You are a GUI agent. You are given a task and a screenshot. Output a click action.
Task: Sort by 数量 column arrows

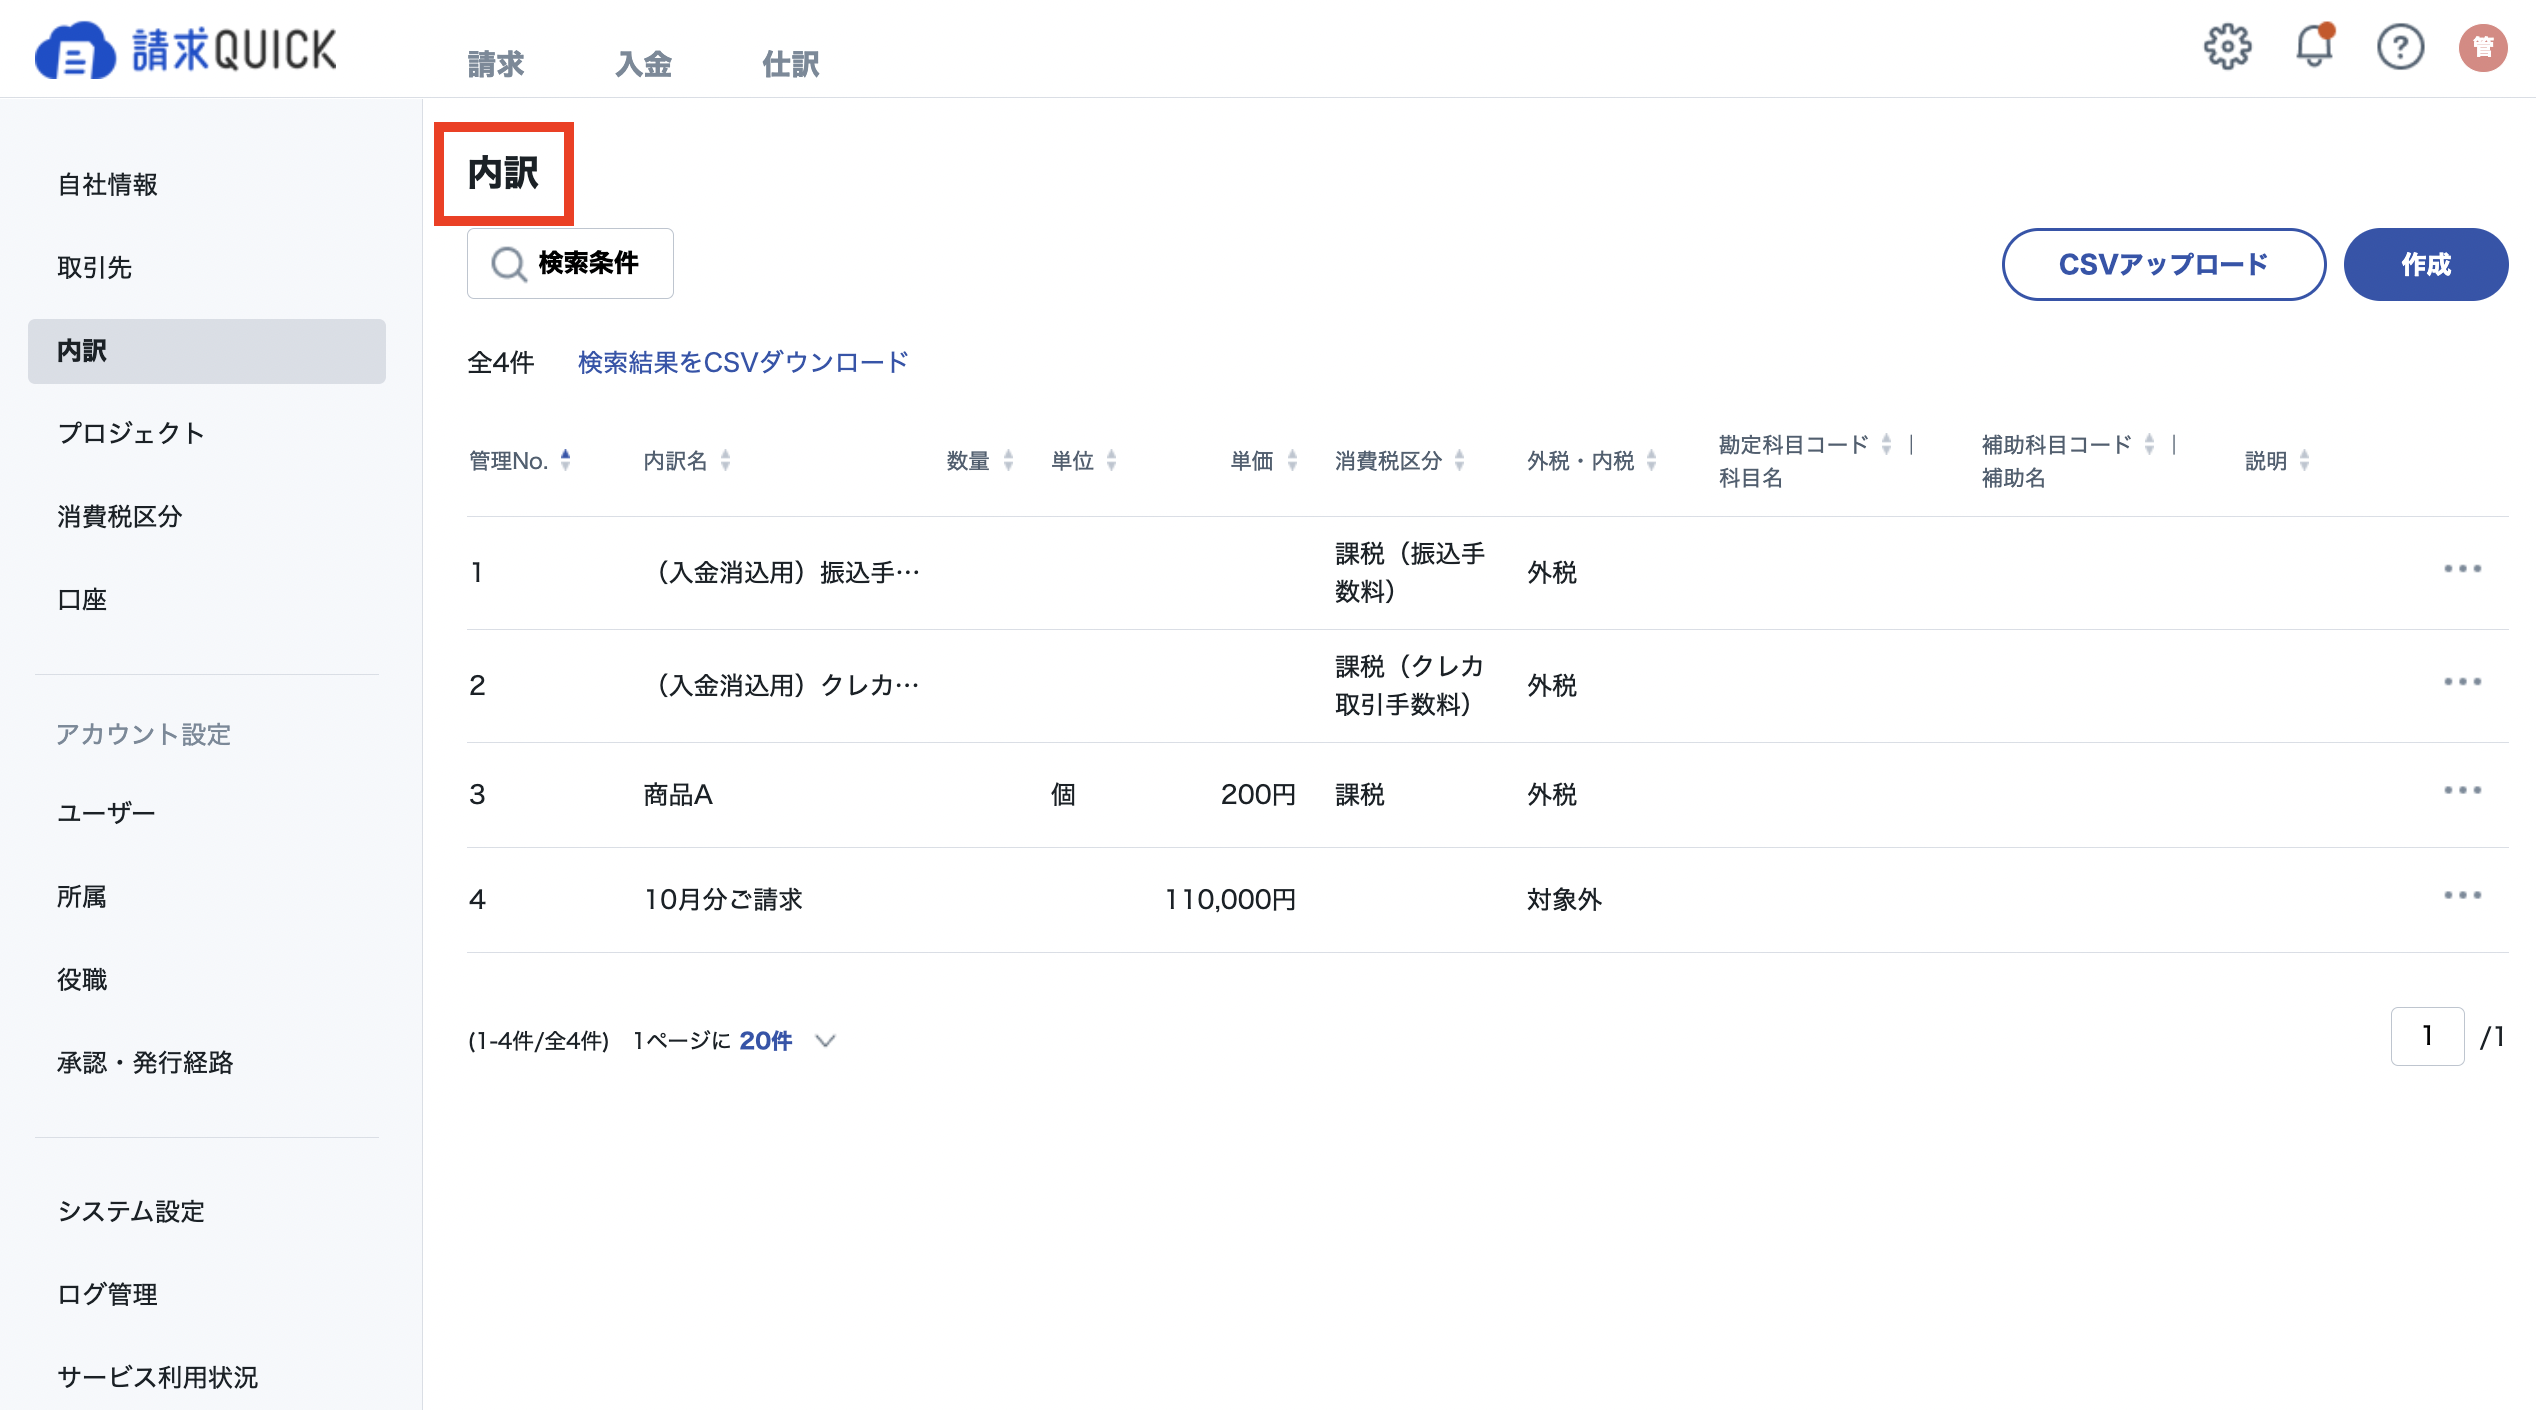1008,460
